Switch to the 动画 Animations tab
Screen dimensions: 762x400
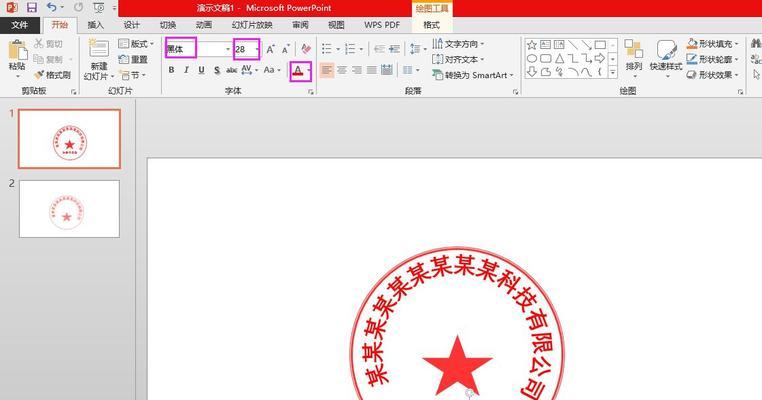click(x=204, y=25)
